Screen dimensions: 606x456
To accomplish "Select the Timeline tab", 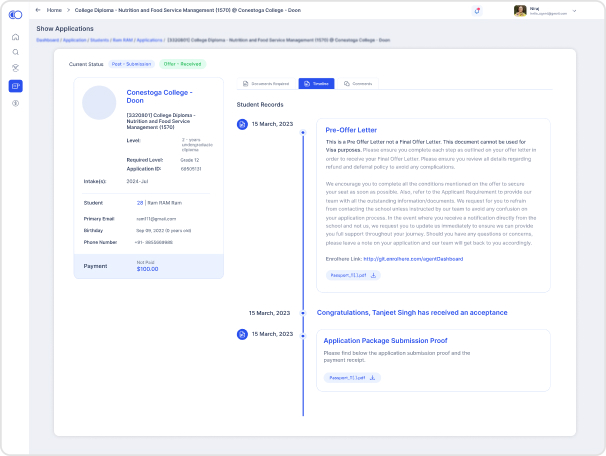I will coord(316,84).
